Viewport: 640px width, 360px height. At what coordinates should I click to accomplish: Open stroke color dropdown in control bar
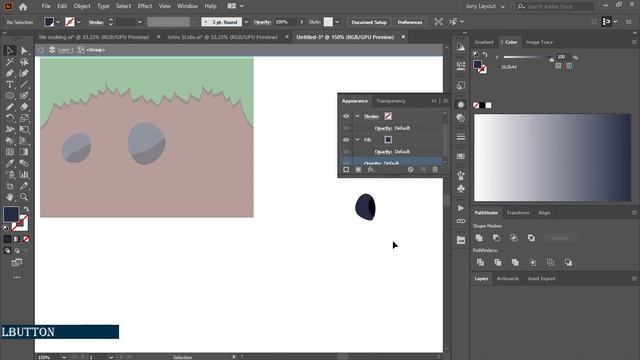click(x=78, y=22)
